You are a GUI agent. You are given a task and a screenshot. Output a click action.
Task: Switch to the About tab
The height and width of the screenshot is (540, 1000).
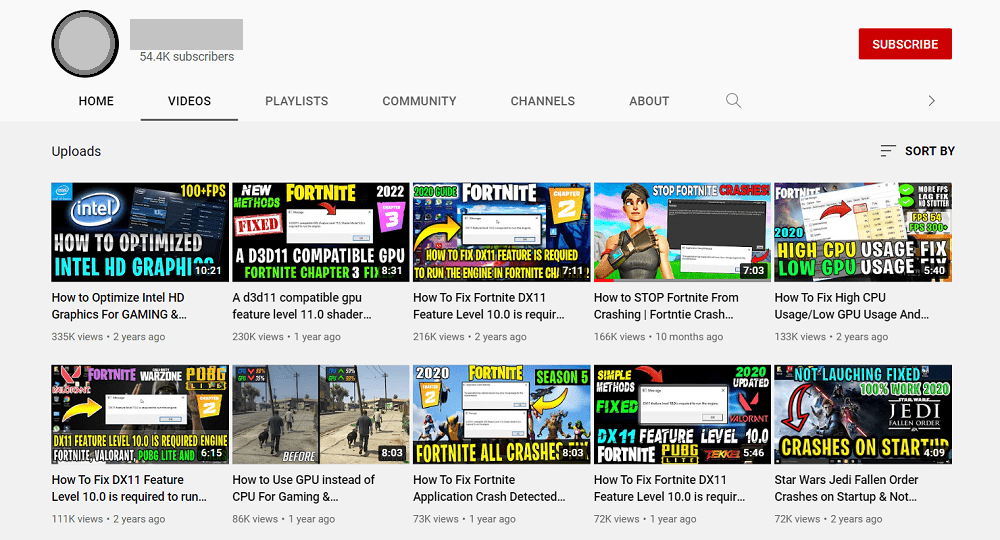pos(649,101)
